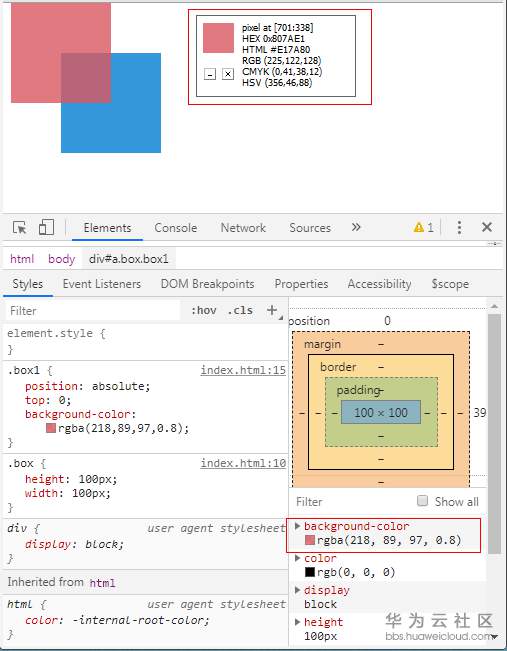Click the -internal-root-color value
This screenshot has width=507, height=651.
pos(137,620)
